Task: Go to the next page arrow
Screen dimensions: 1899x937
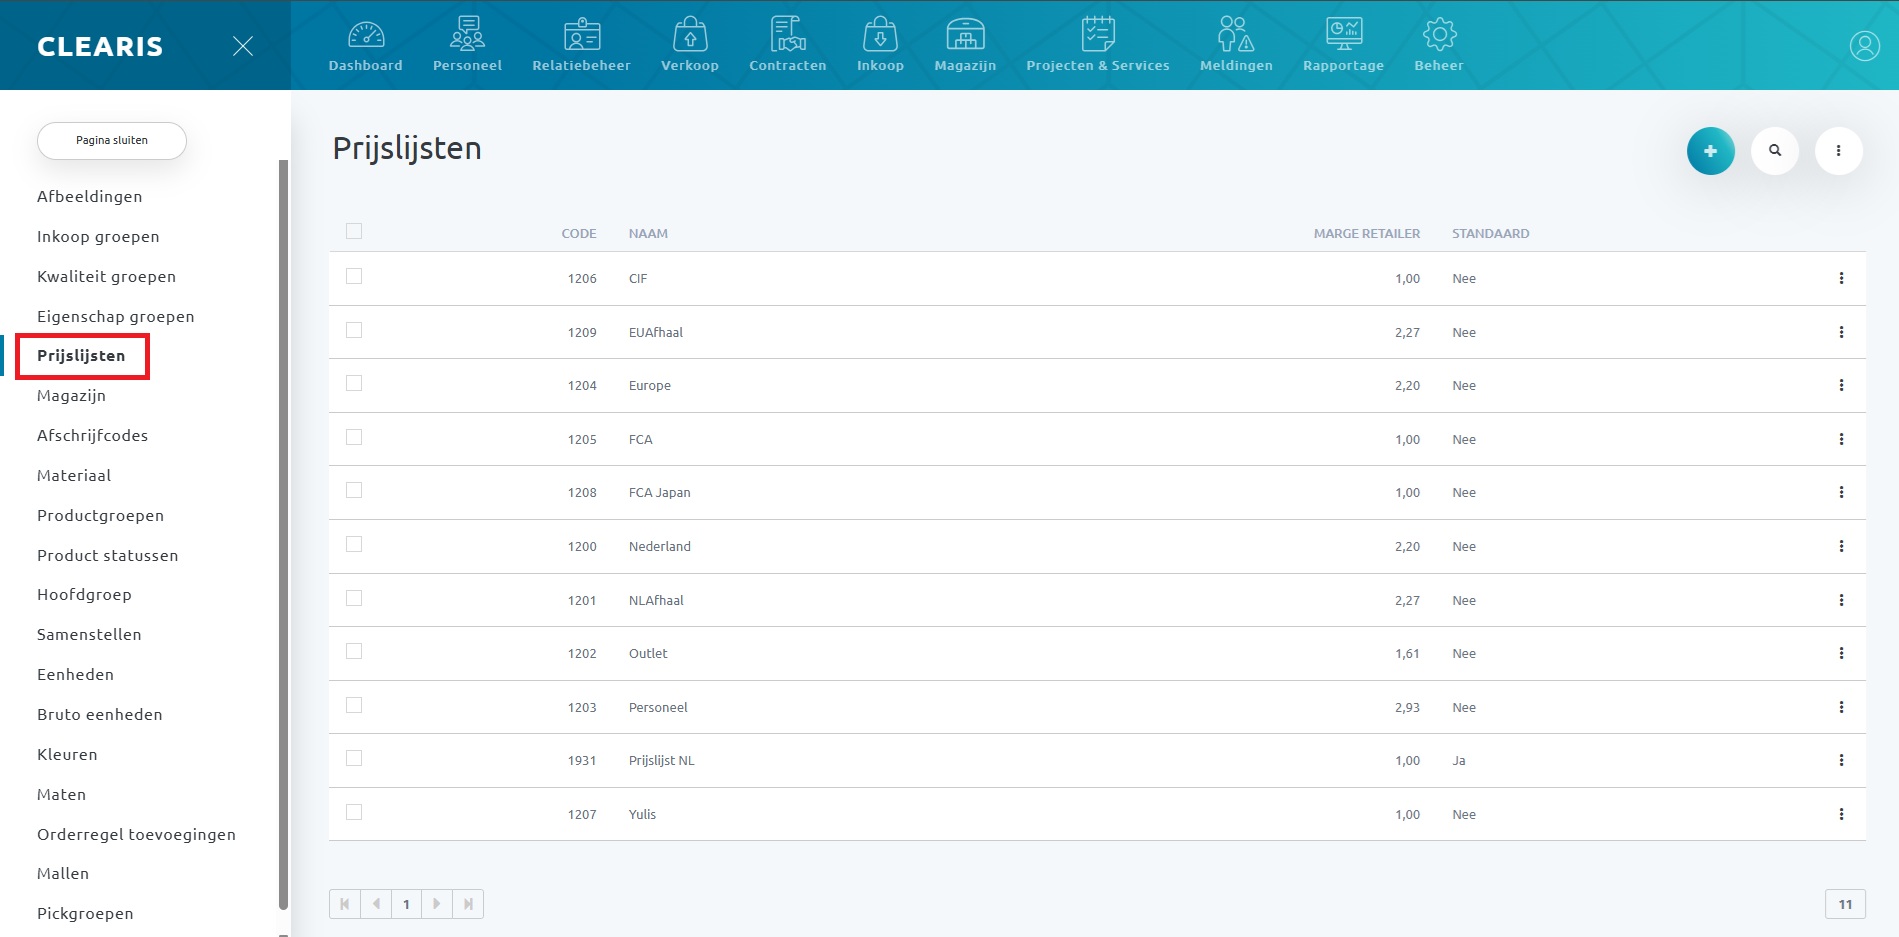Action: pos(437,904)
